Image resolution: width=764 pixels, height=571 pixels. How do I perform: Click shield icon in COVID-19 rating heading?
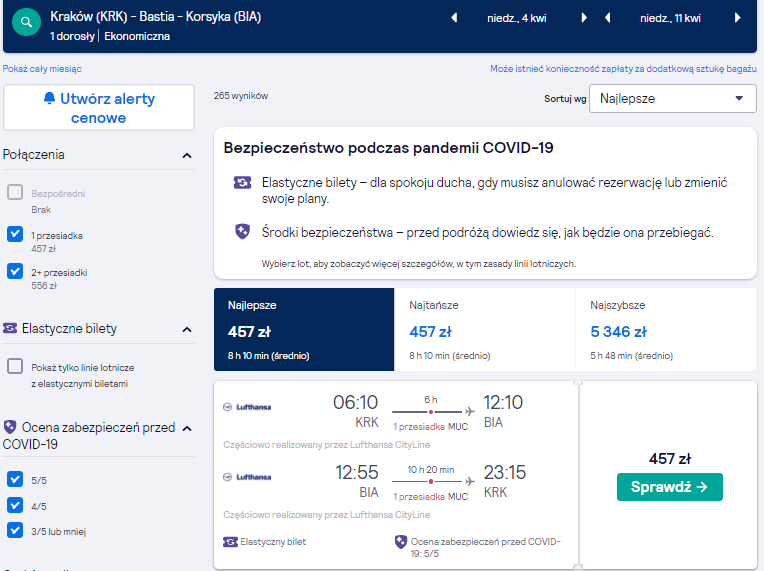tap(10, 427)
